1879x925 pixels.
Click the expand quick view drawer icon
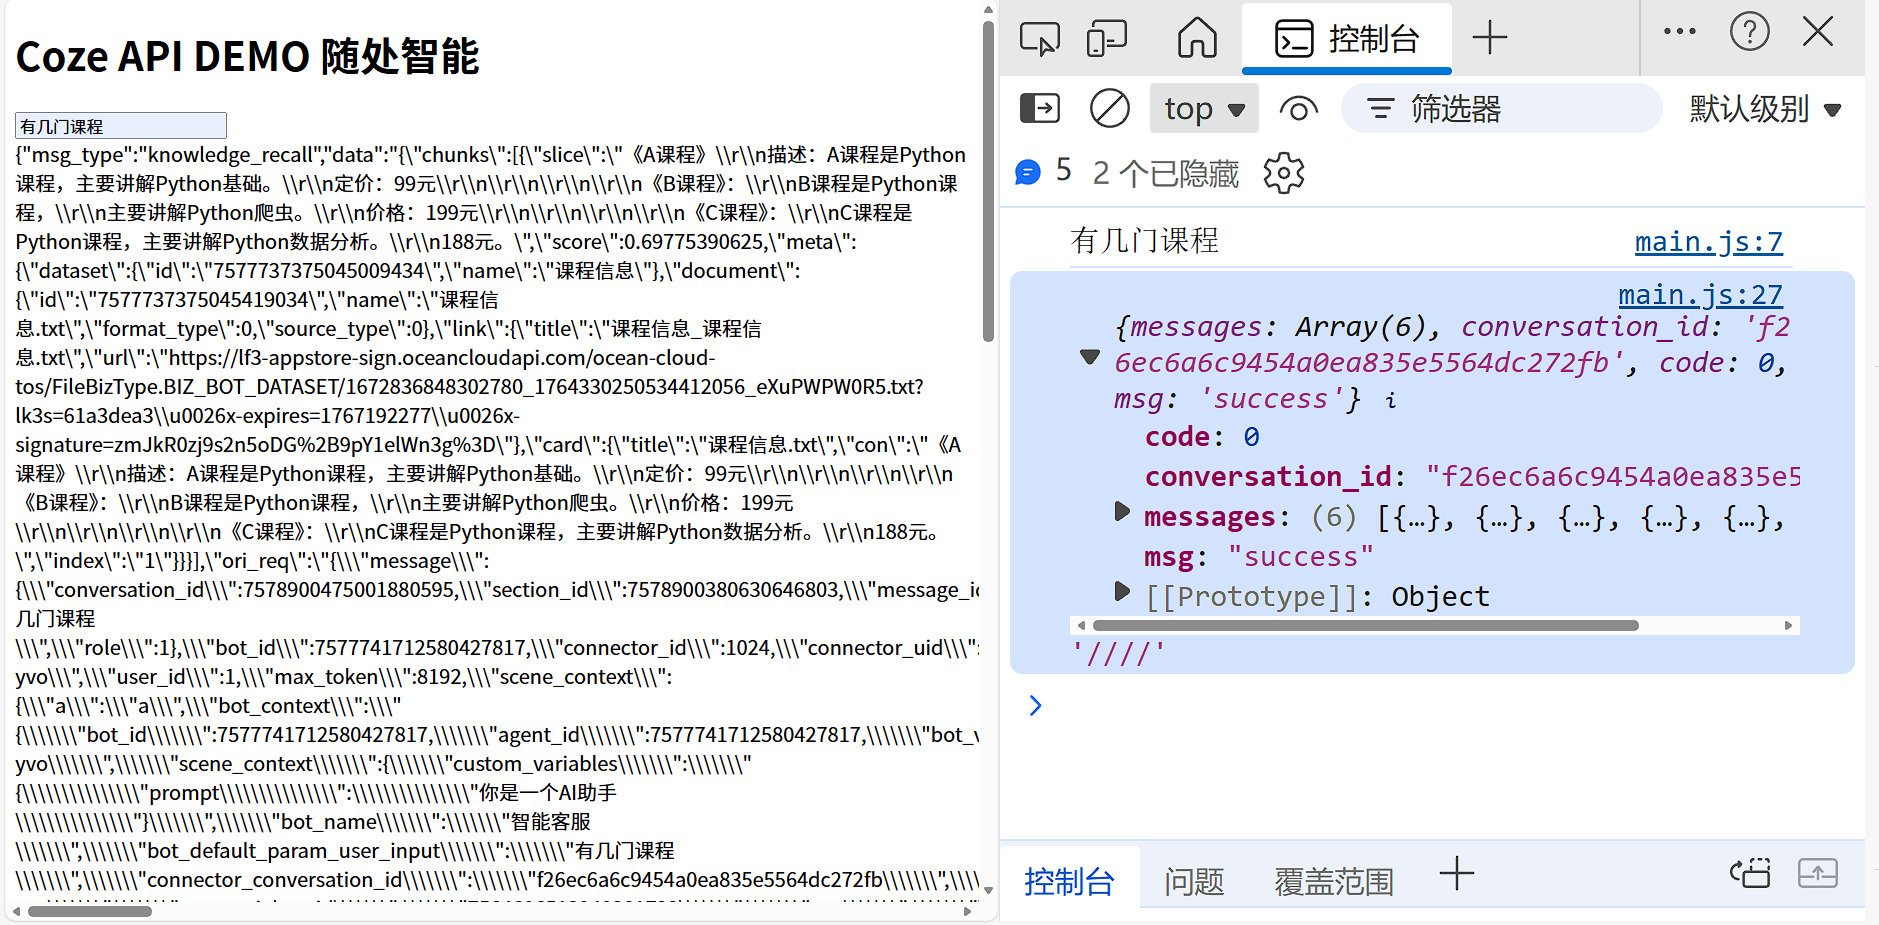(x=1818, y=874)
